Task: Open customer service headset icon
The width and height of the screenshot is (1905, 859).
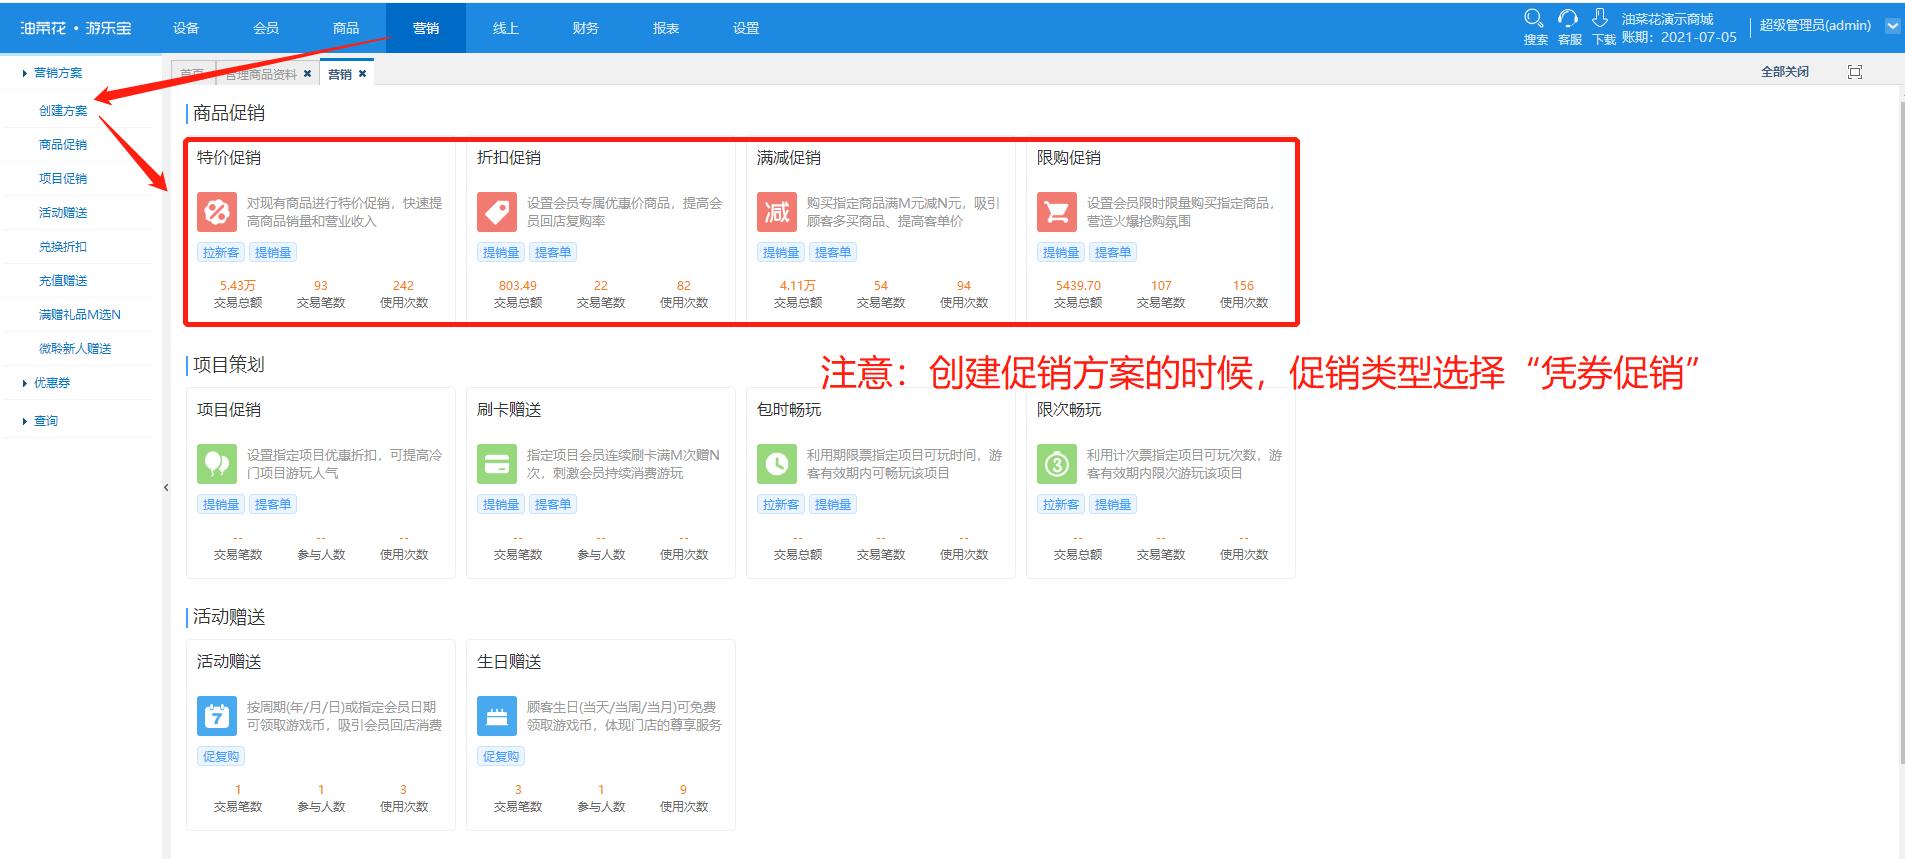Action: [1568, 18]
